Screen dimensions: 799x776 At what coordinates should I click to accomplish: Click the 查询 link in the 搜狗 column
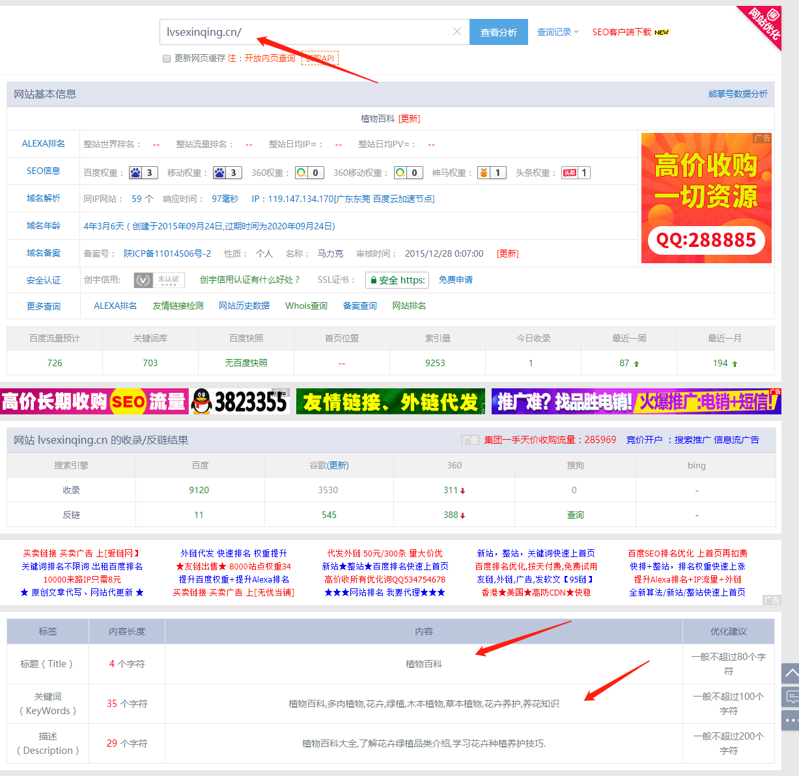click(575, 515)
